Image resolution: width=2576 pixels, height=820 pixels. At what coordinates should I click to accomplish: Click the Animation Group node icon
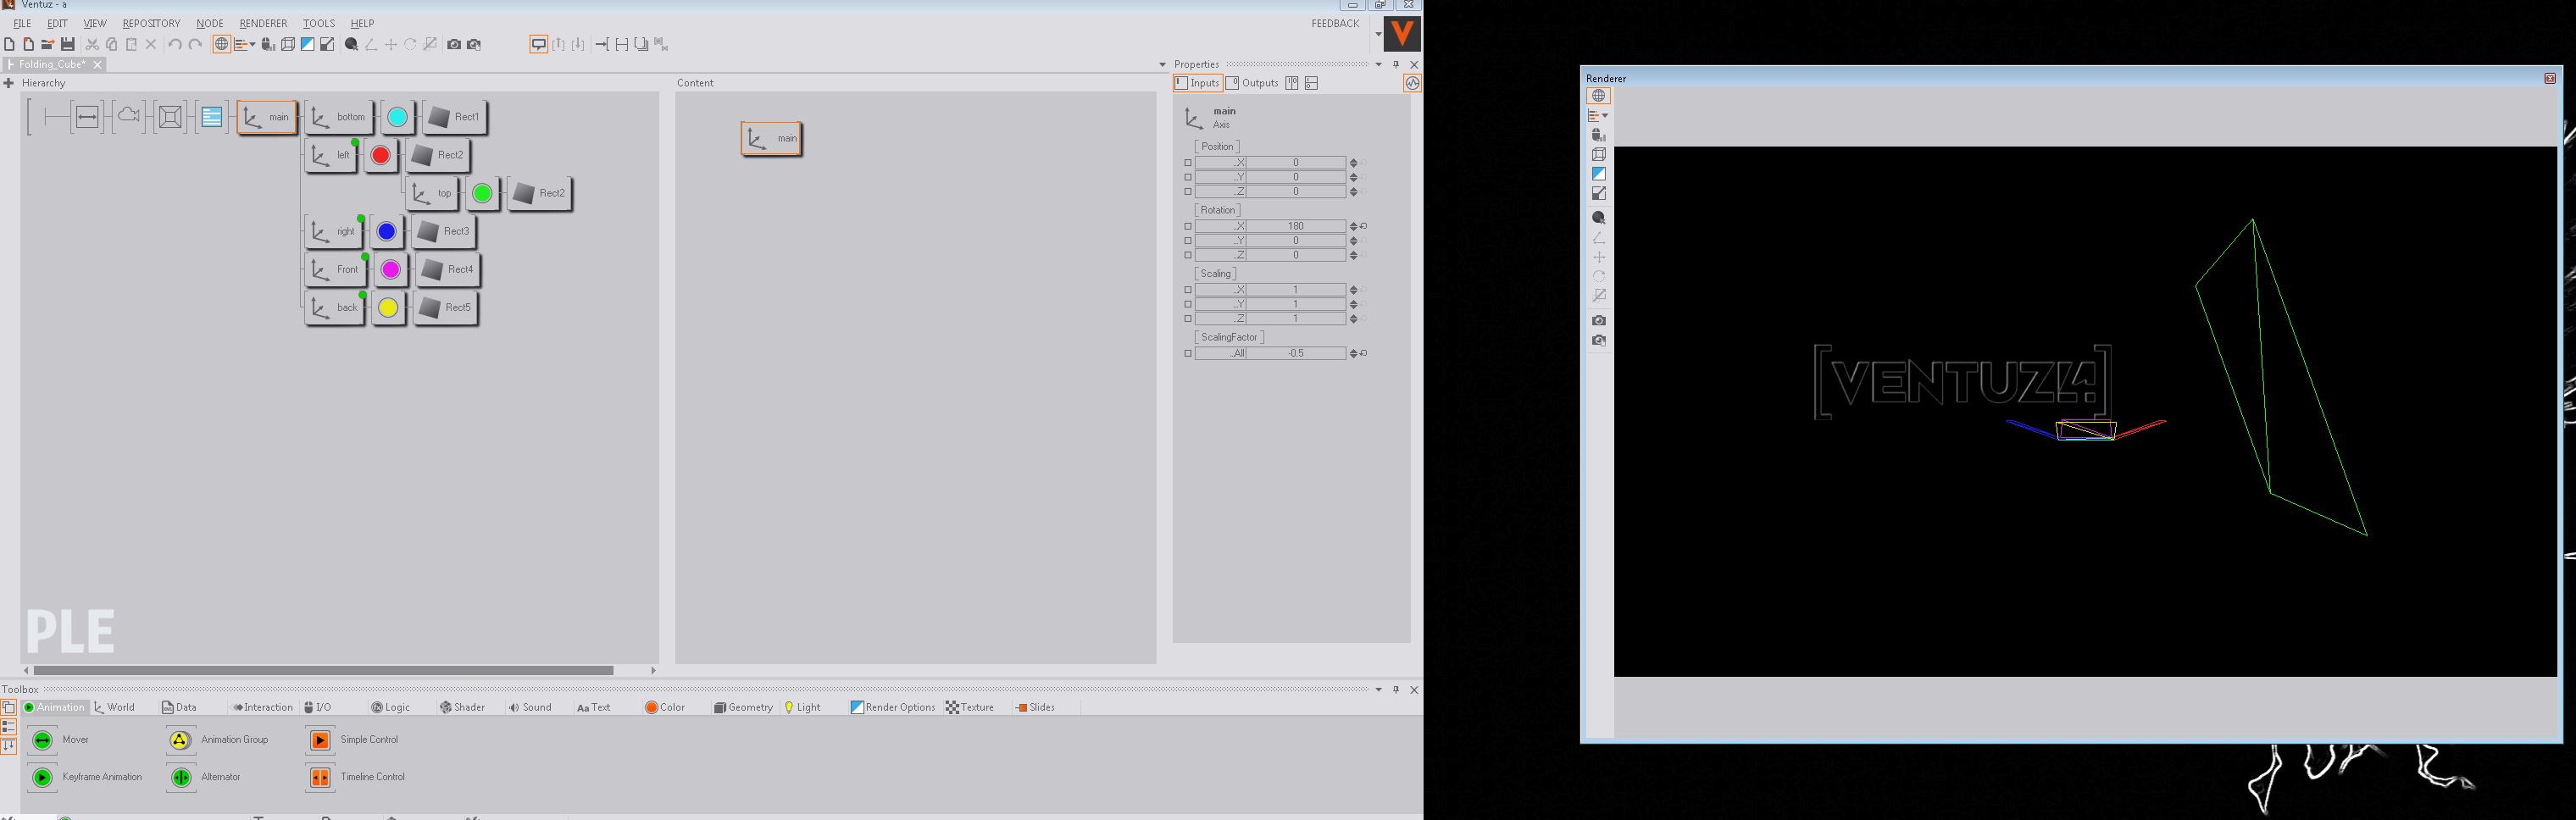pyautogui.click(x=180, y=740)
